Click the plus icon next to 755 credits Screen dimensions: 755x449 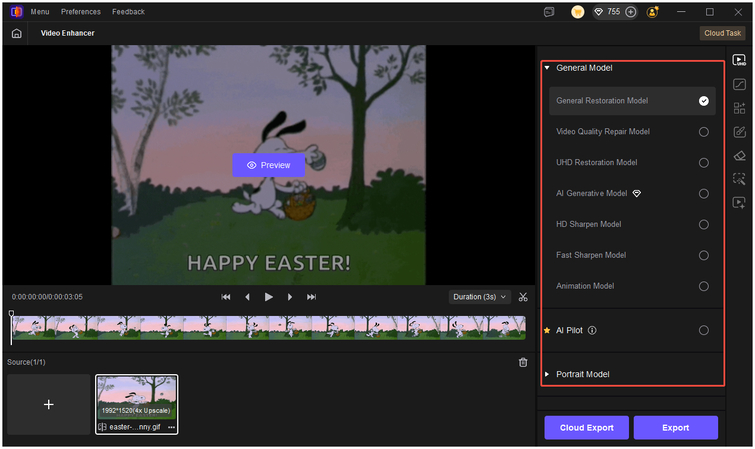pyautogui.click(x=630, y=12)
